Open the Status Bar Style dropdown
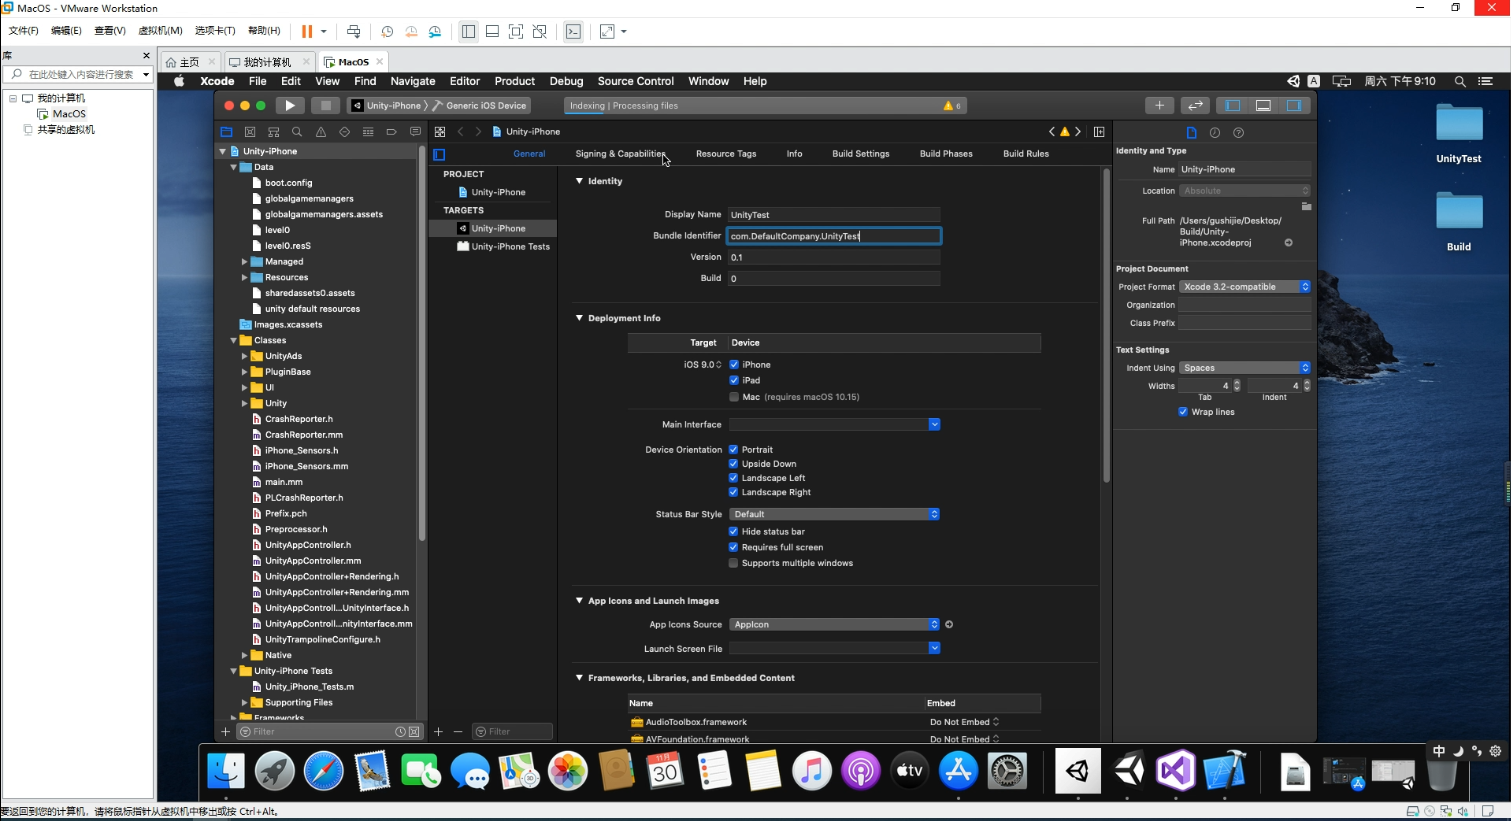1511x821 pixels. [834, 514]
